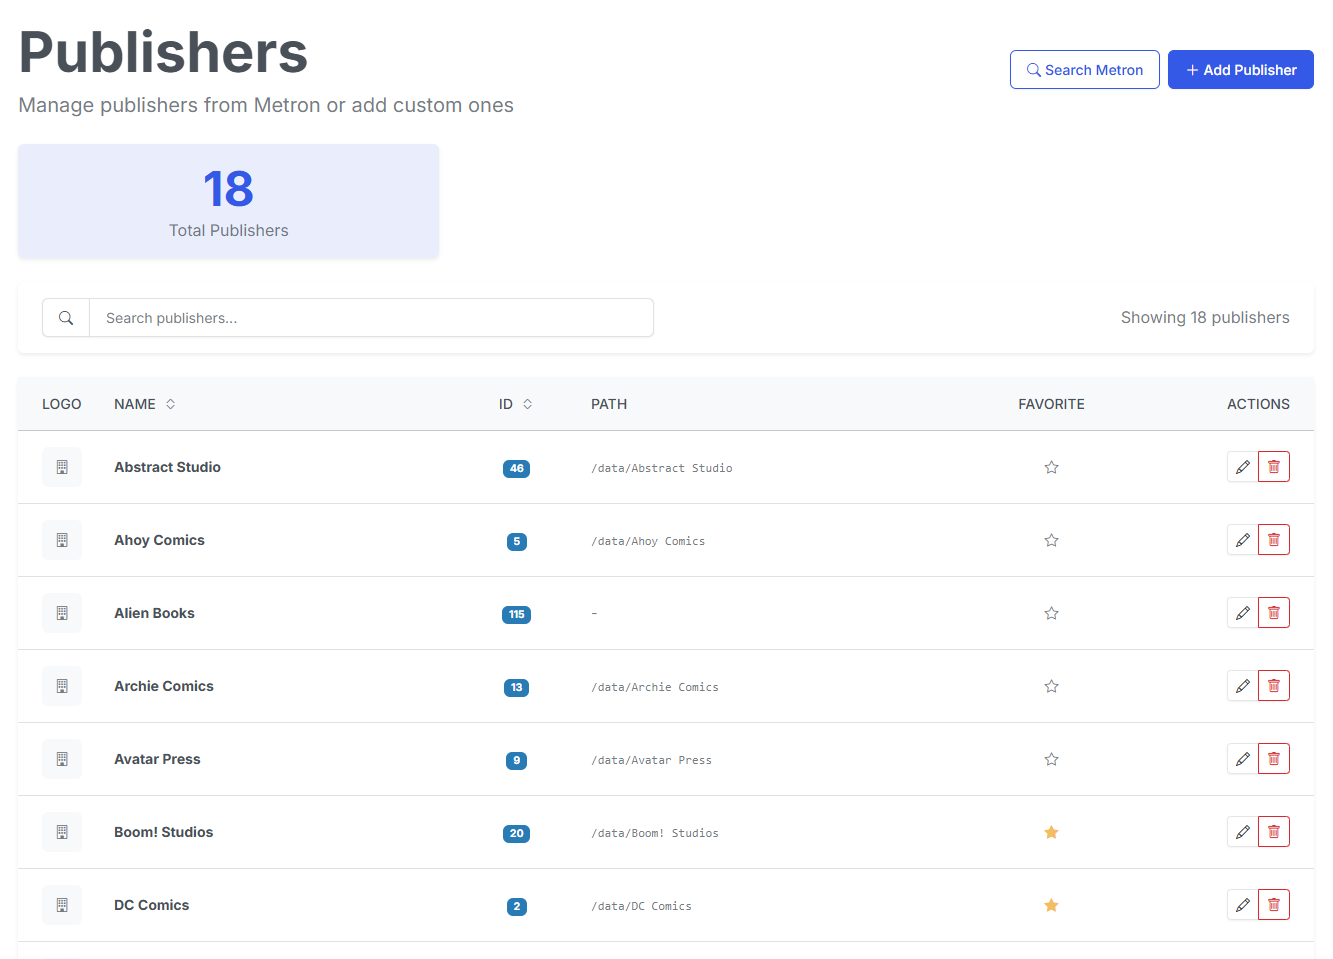Click the magnifier icon beside search field
The image size is (1333, 959).
(66, 318)
